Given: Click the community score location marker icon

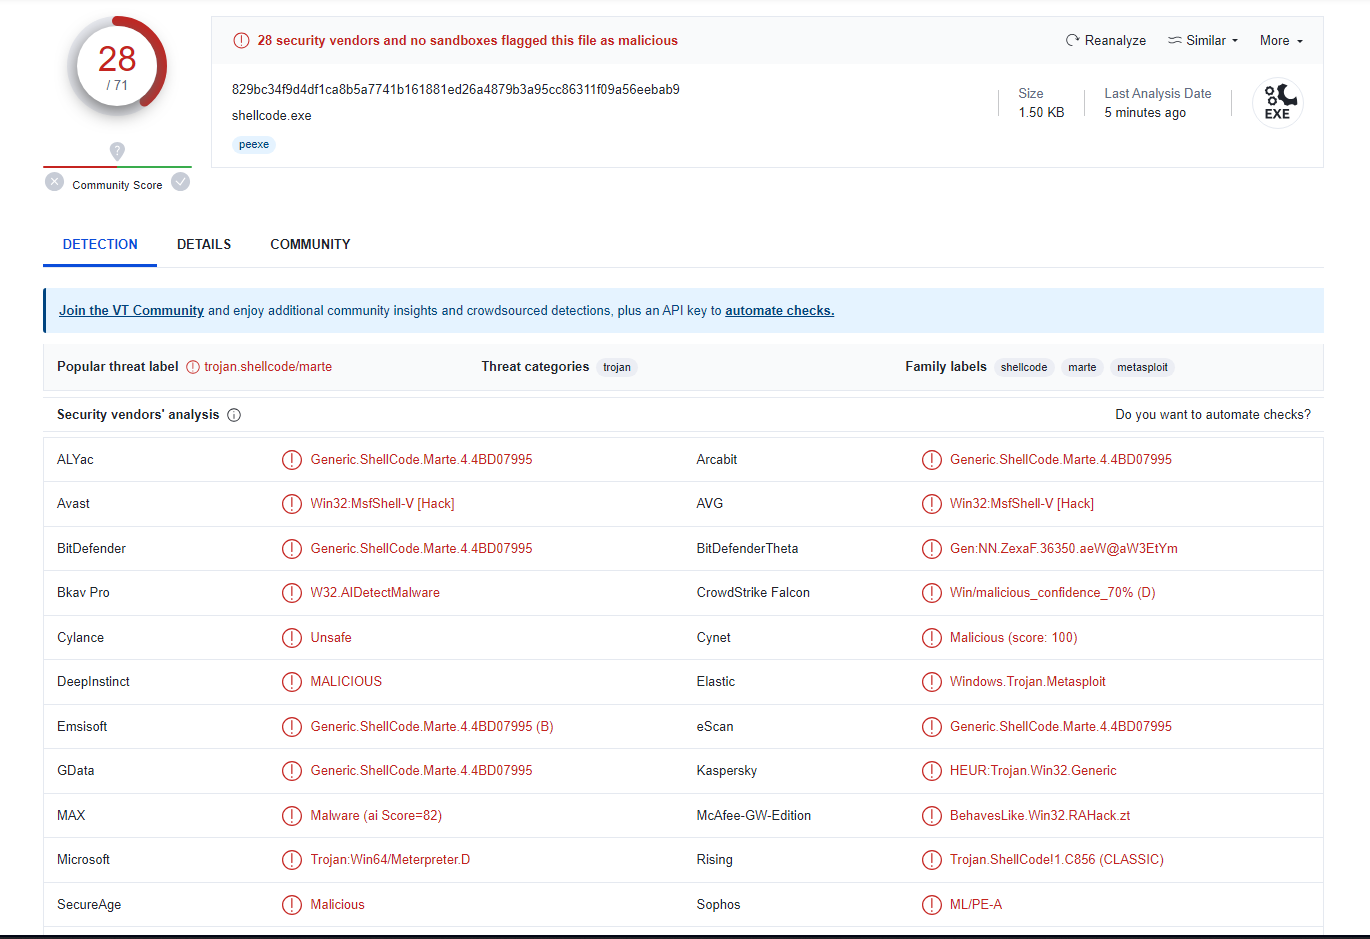Looking at the screenshot, I should (117, 151).
